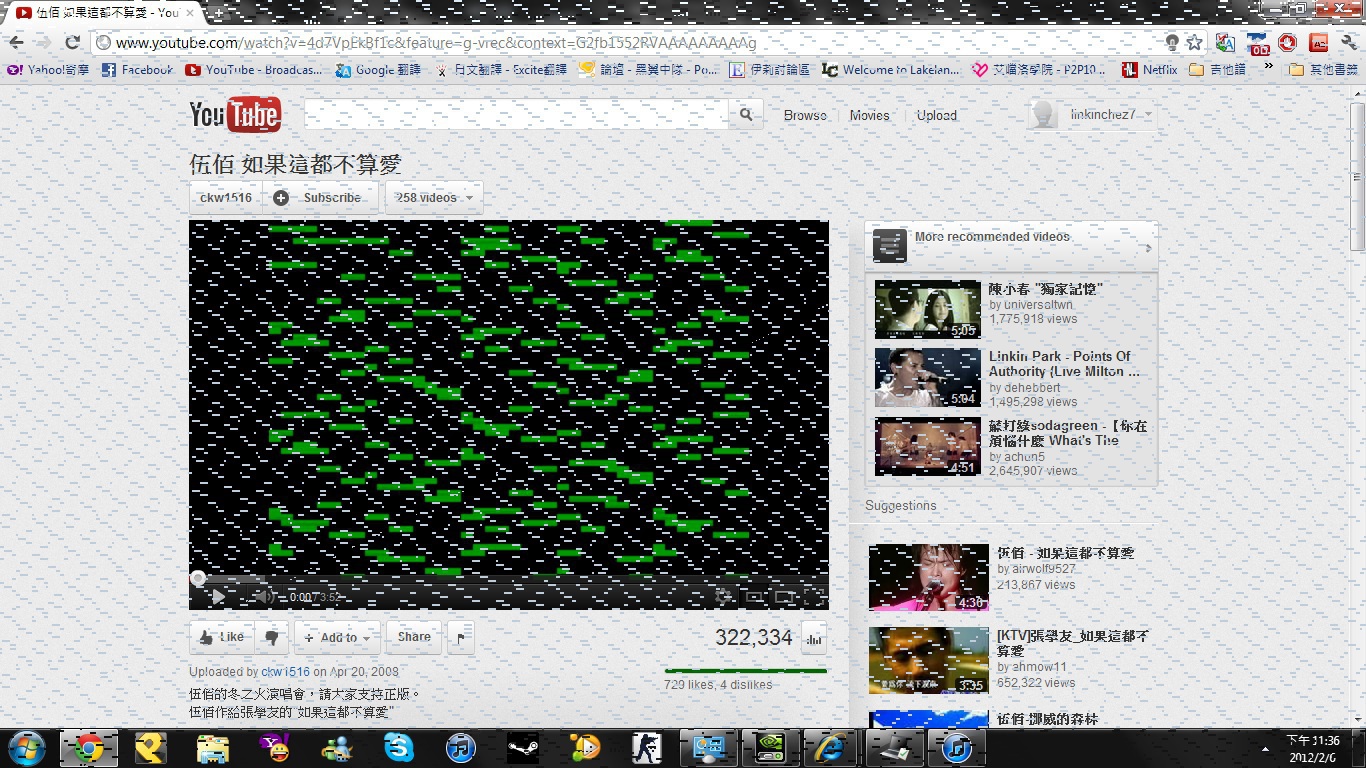Image resolution: width=1366 pixels, height=768 pixels.
Task: Click the Chrome address bar URL
Action: 436,43
